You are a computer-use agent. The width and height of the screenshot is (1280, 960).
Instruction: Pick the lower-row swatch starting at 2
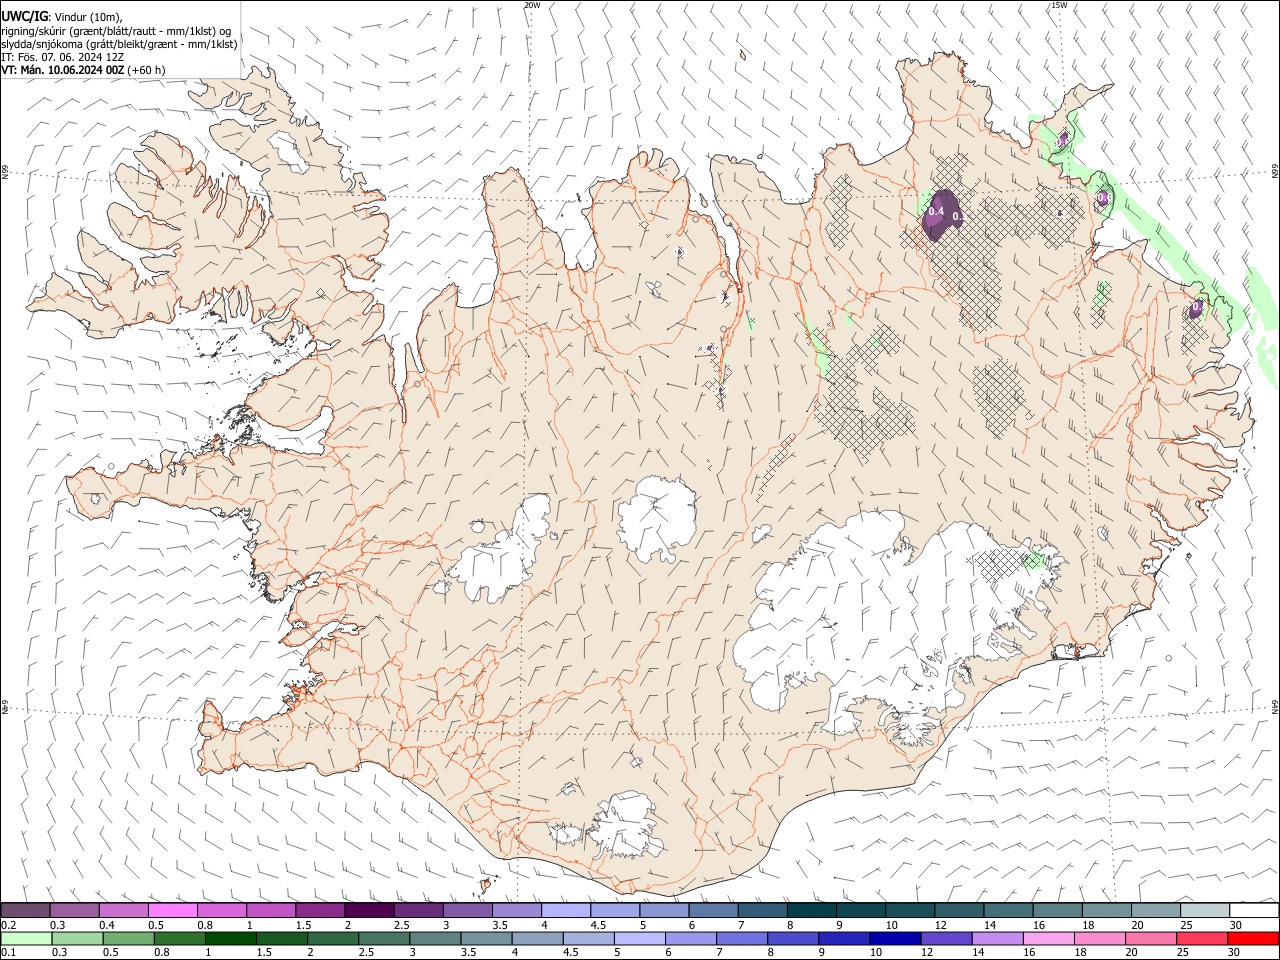click(x=333, y=938)
